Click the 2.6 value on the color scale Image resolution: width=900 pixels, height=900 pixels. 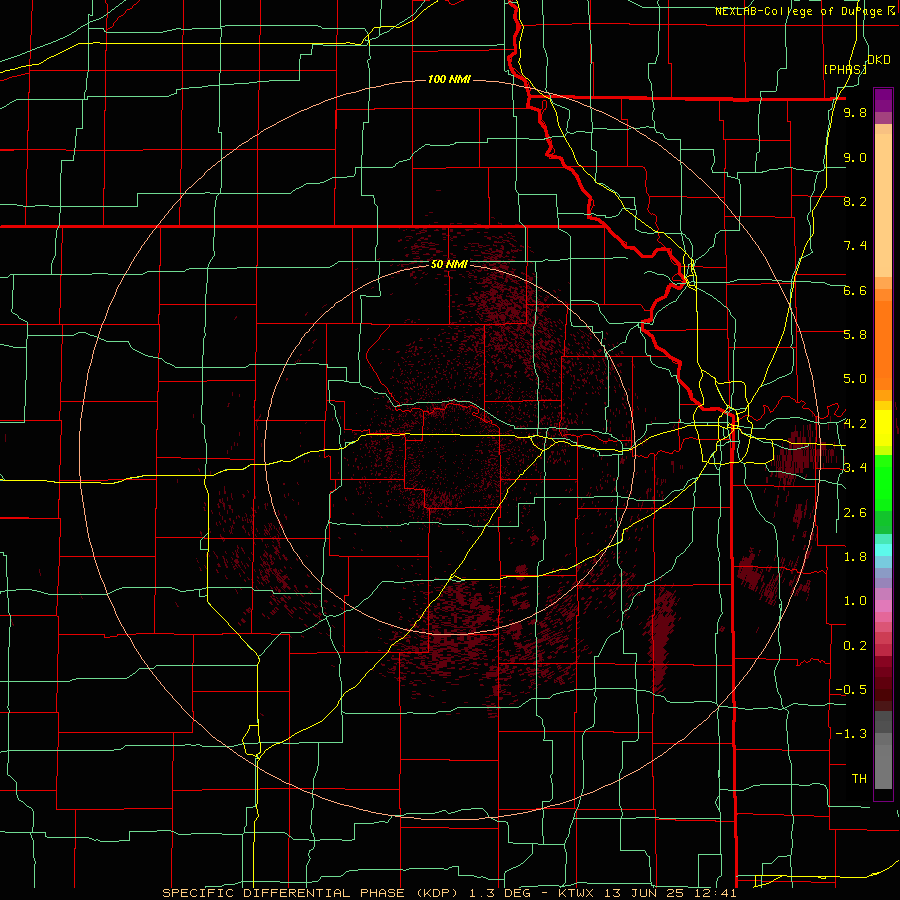(x=855, y=513)
